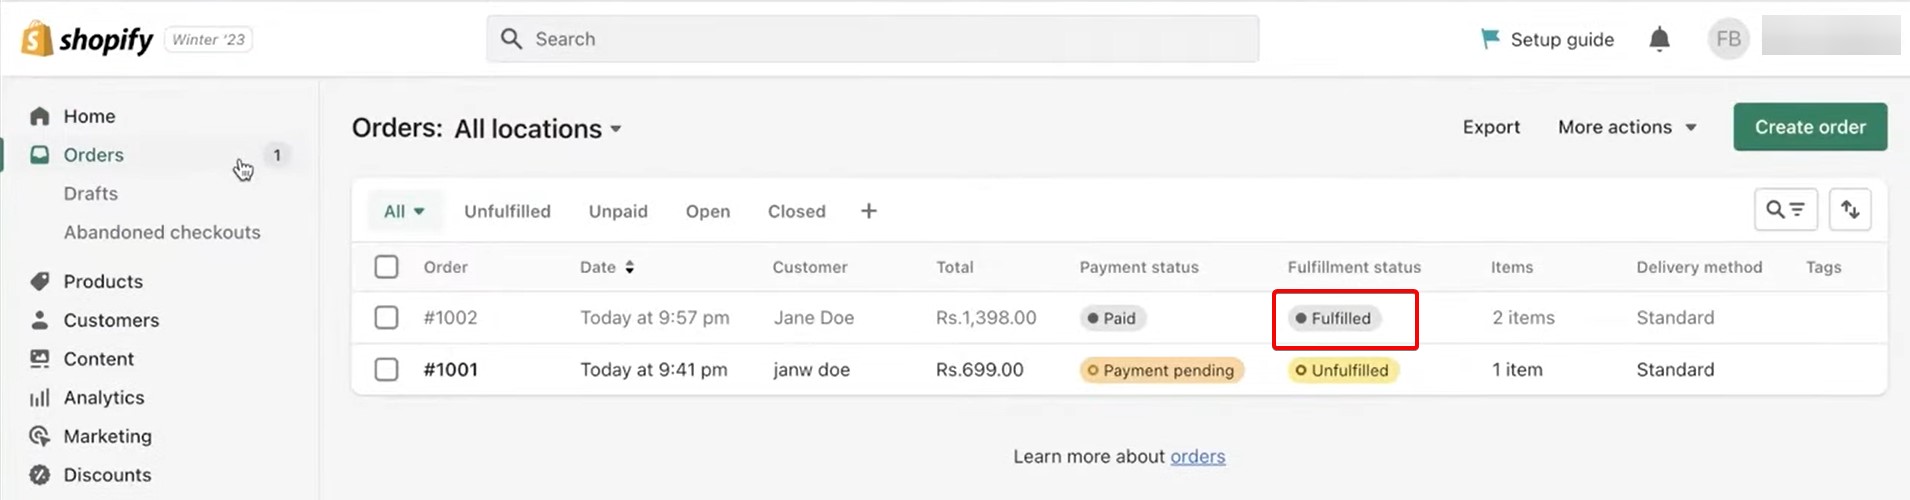Click the Shopify logo

click(87, 39)
